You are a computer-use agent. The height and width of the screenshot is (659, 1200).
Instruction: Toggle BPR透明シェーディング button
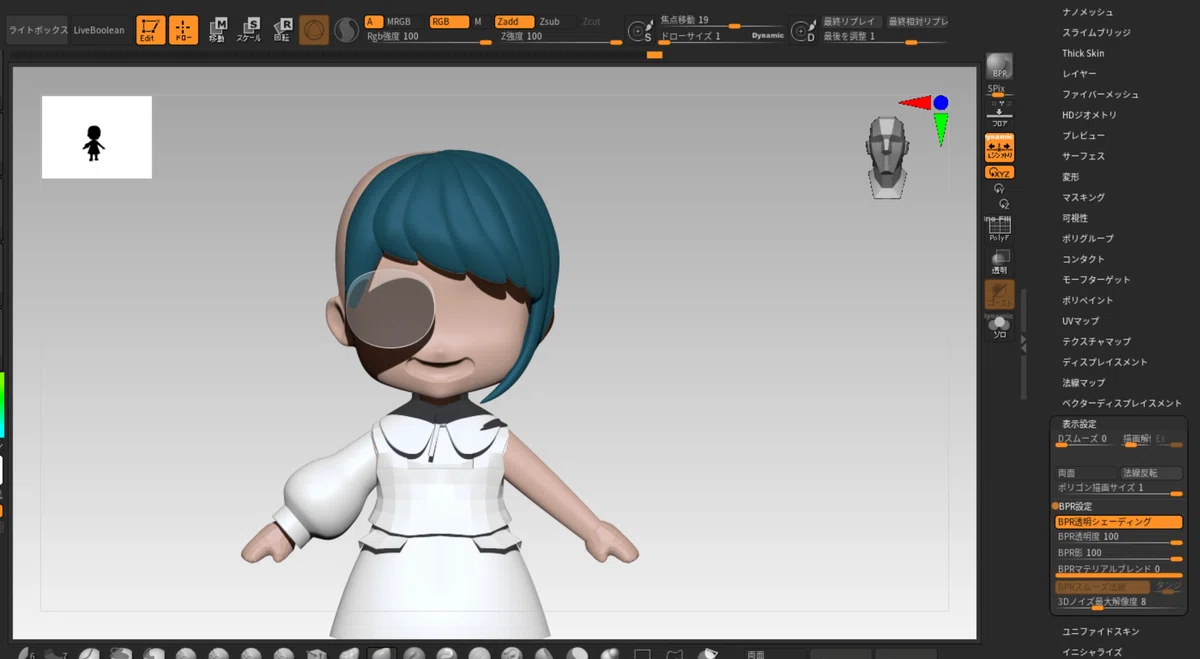click(1119, 522)
